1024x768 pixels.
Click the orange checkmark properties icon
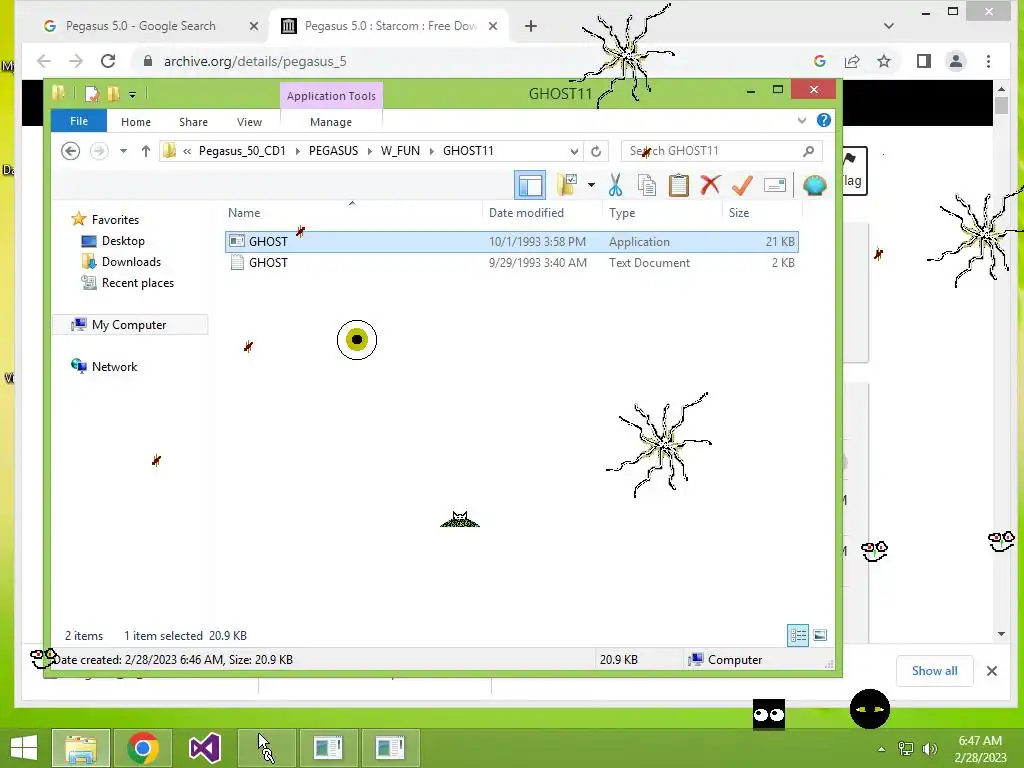pyautogui.click(x=742, y=185)
